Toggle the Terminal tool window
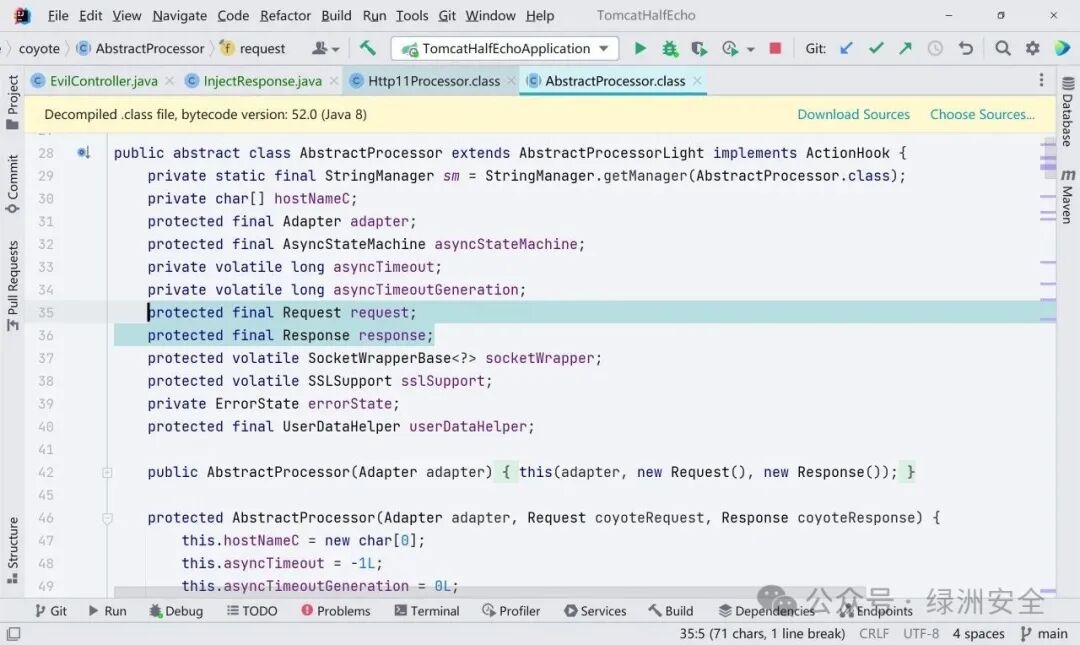 427,611
